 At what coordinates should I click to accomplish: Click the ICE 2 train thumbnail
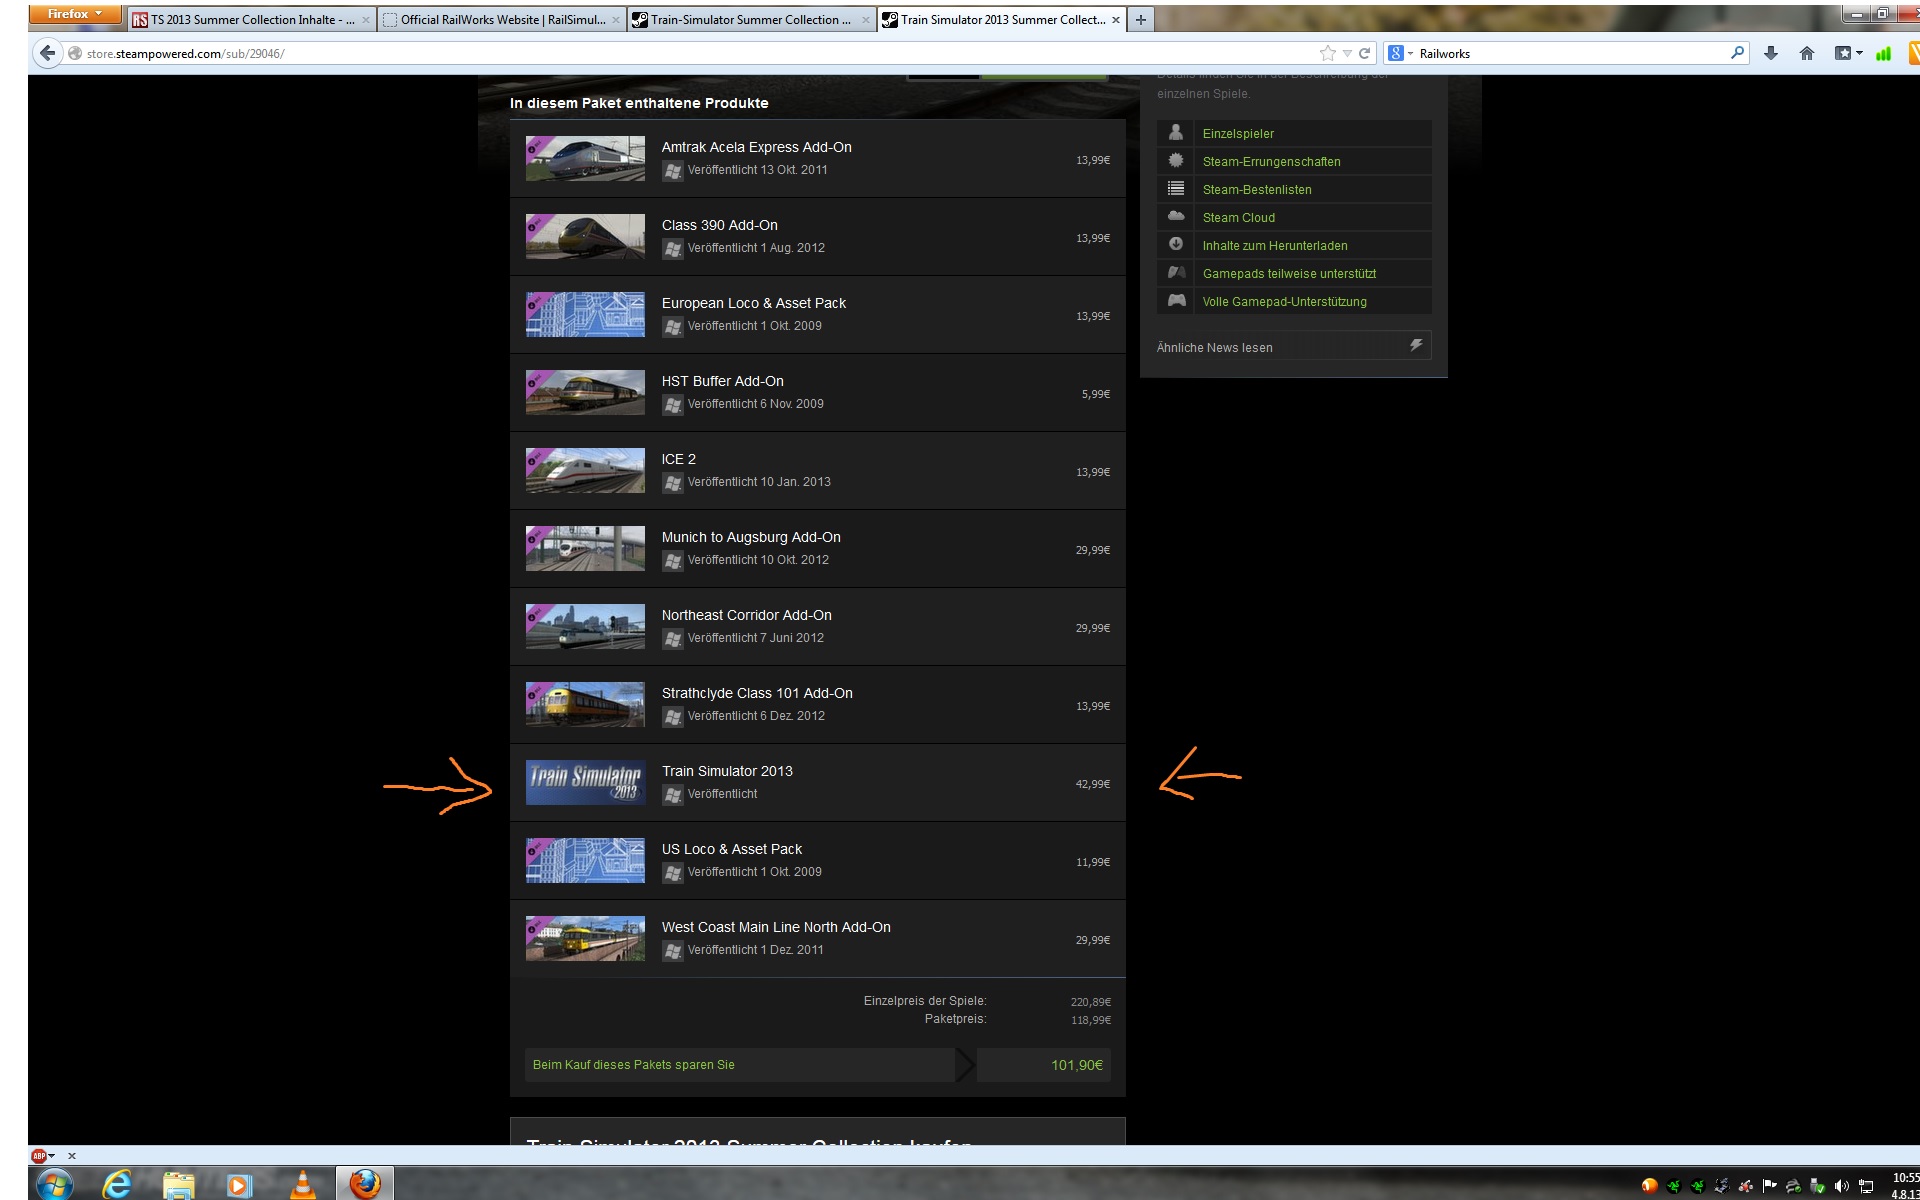tap(585, 470)
